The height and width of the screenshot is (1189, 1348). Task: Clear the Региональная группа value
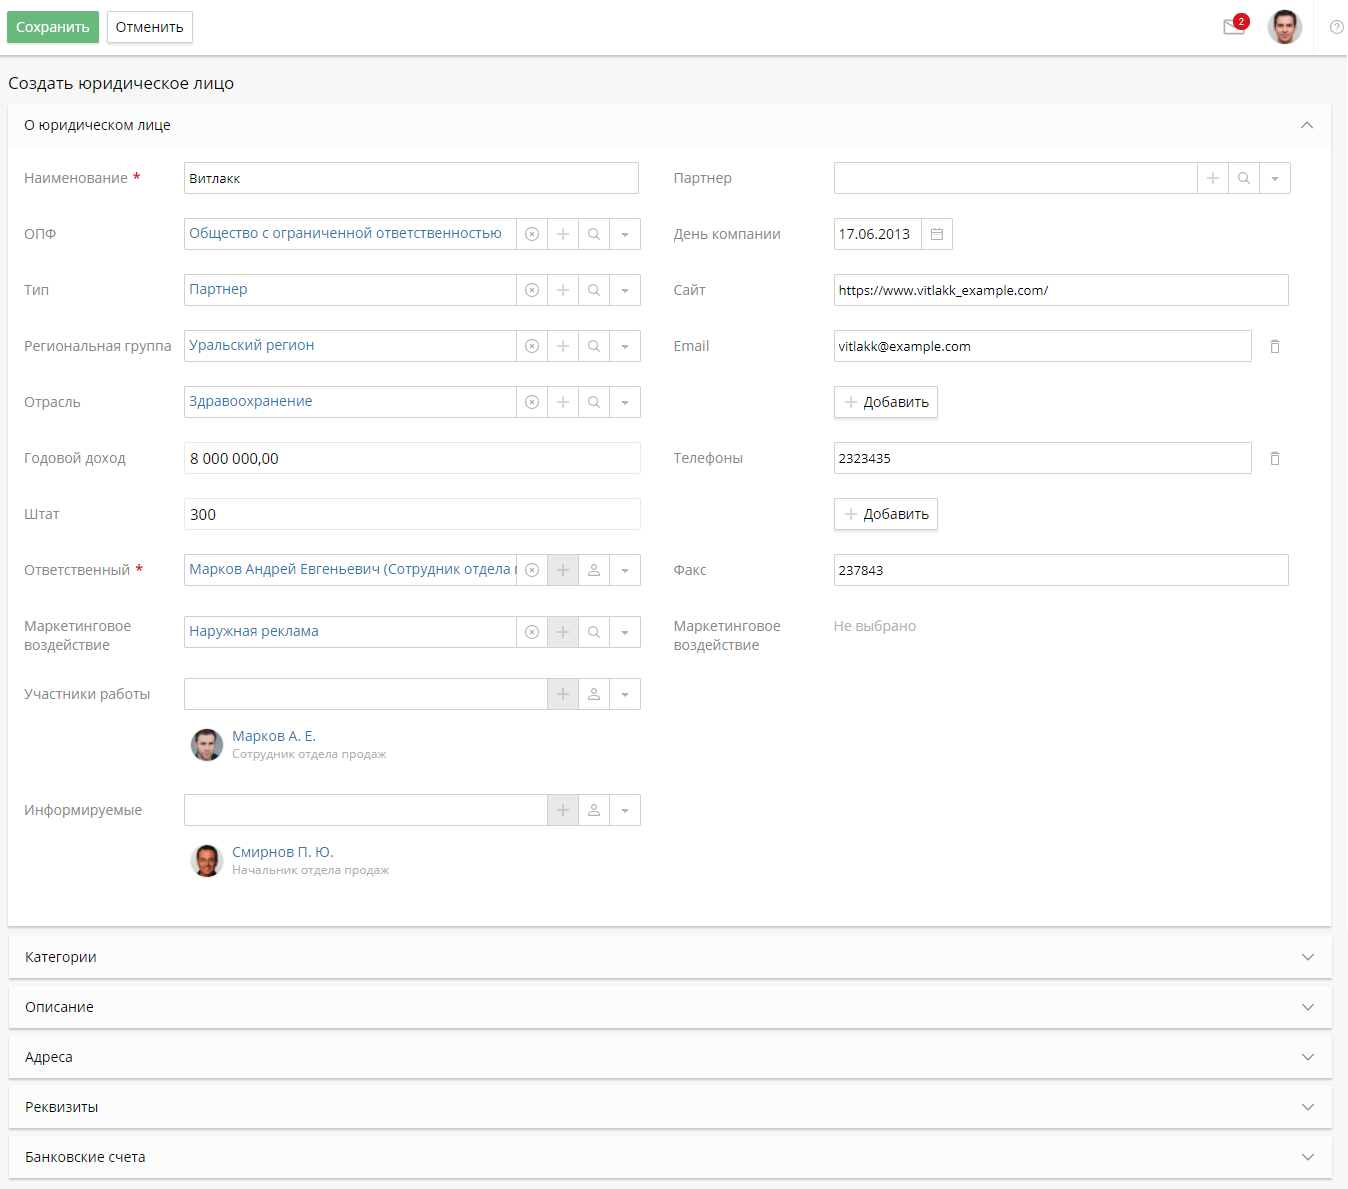[x=532, y=346]
